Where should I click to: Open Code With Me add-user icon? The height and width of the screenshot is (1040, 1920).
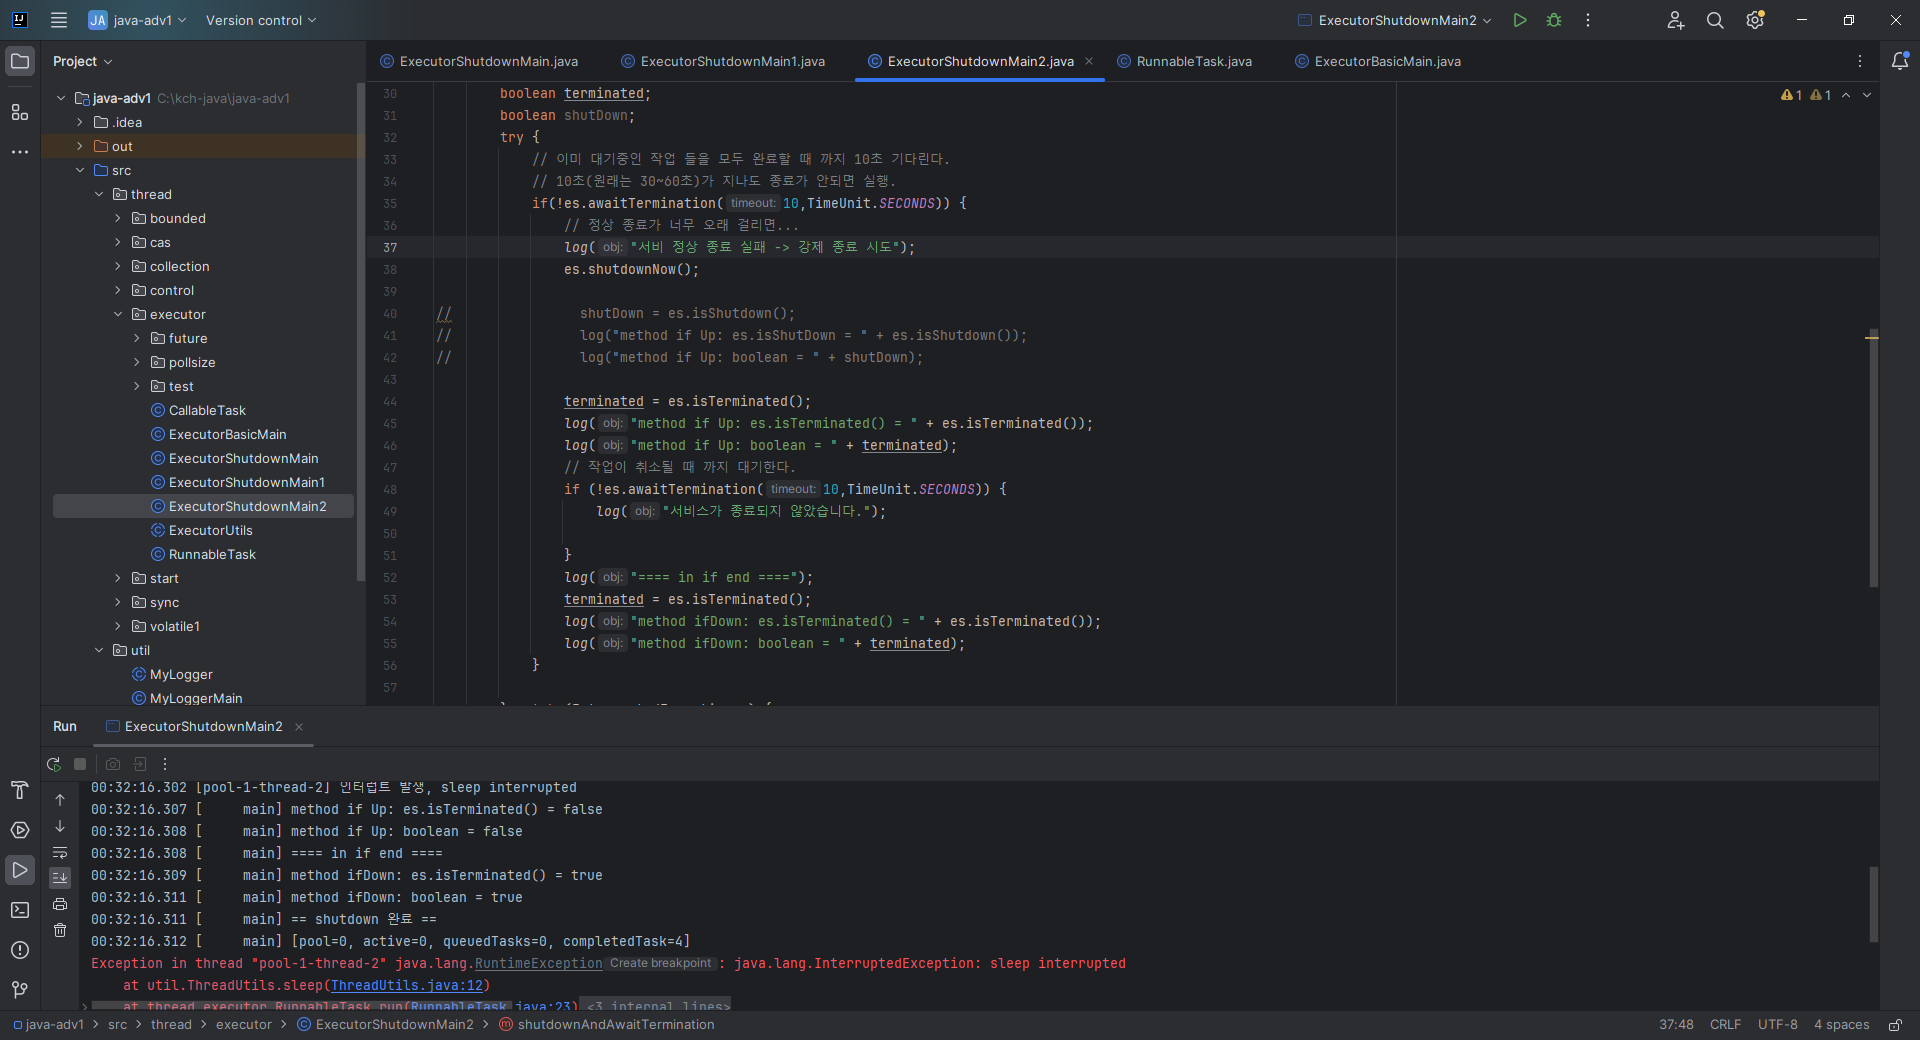point(1676,20)
